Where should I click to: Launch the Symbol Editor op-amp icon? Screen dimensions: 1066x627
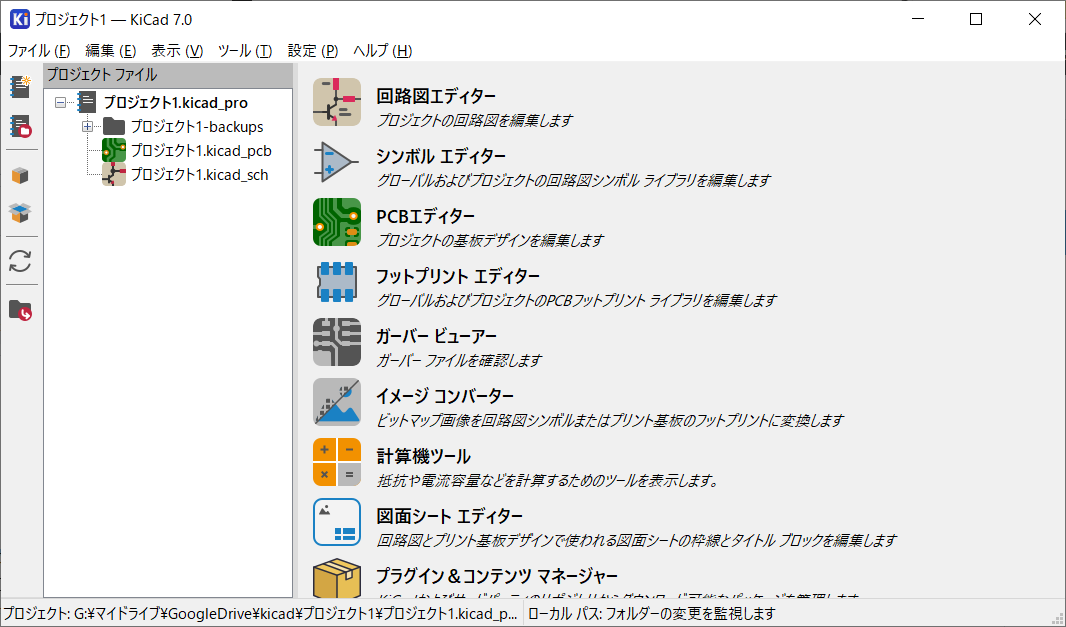[x=337, y=162]
